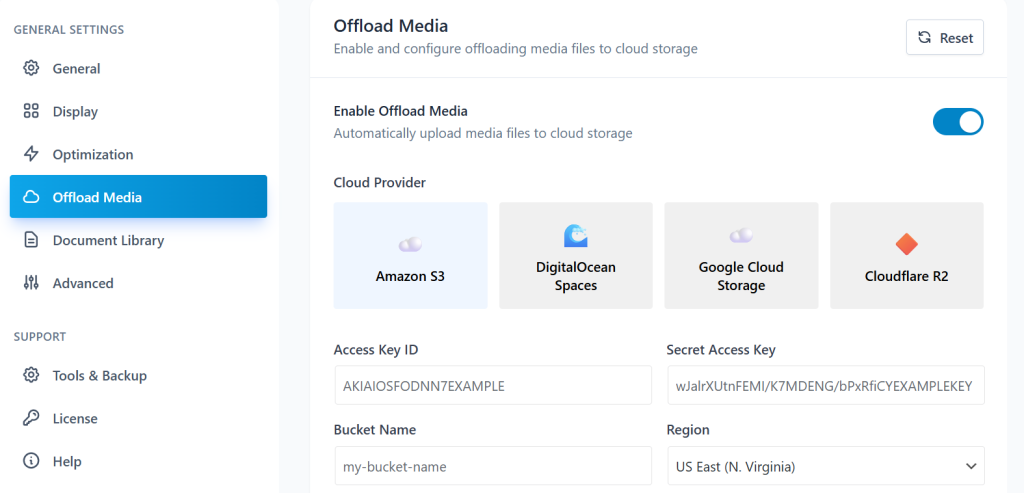Click the Advanced sliders icon

point(31,283)
